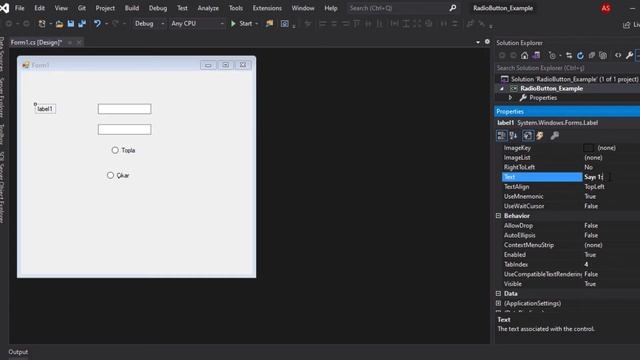Viewport: 640px width, 360px height.
Task: Select the Form1.cs [Design] tab
Action: (x=36, y=42)
